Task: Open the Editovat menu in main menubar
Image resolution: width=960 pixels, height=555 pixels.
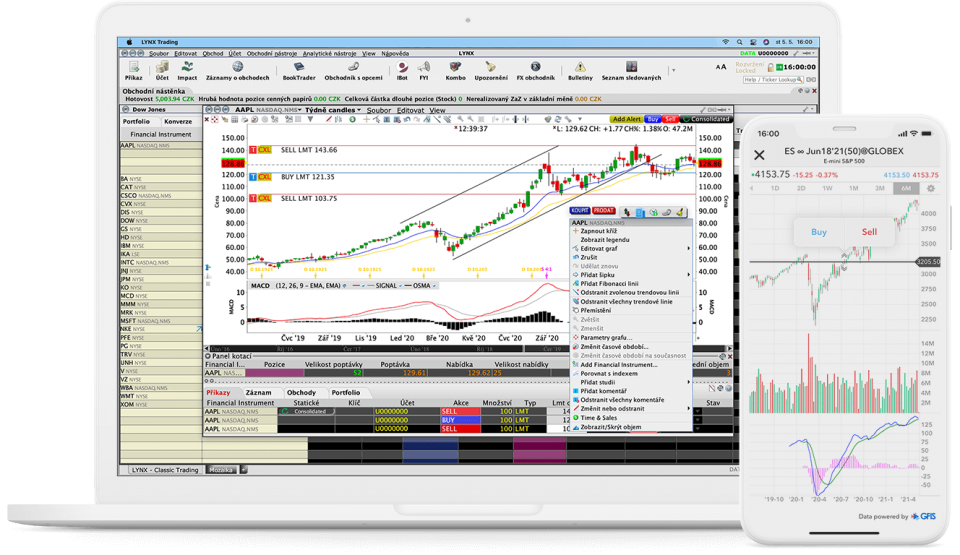Action: (x=186, y=53)
